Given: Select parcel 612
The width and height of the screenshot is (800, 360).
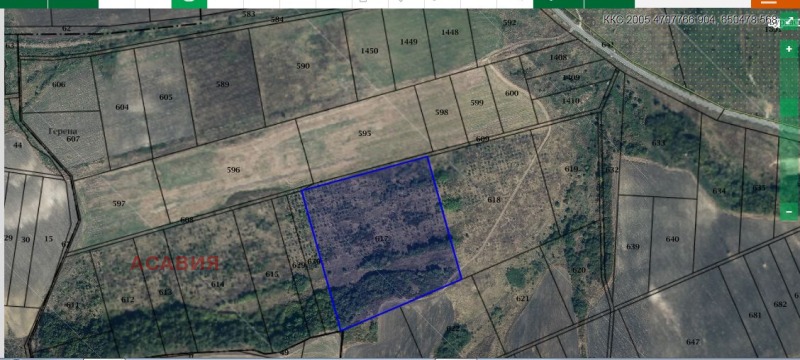Looking at the screenshot, I should [128, 299].
